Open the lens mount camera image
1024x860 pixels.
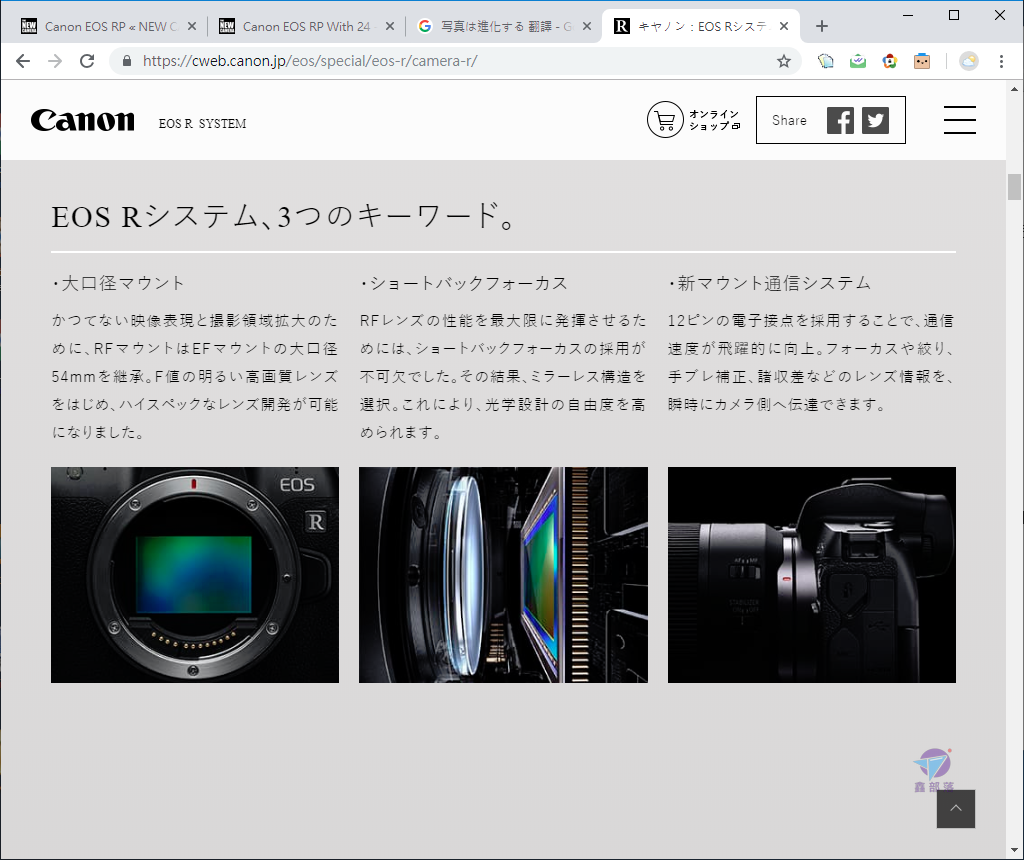pos(195,575)
